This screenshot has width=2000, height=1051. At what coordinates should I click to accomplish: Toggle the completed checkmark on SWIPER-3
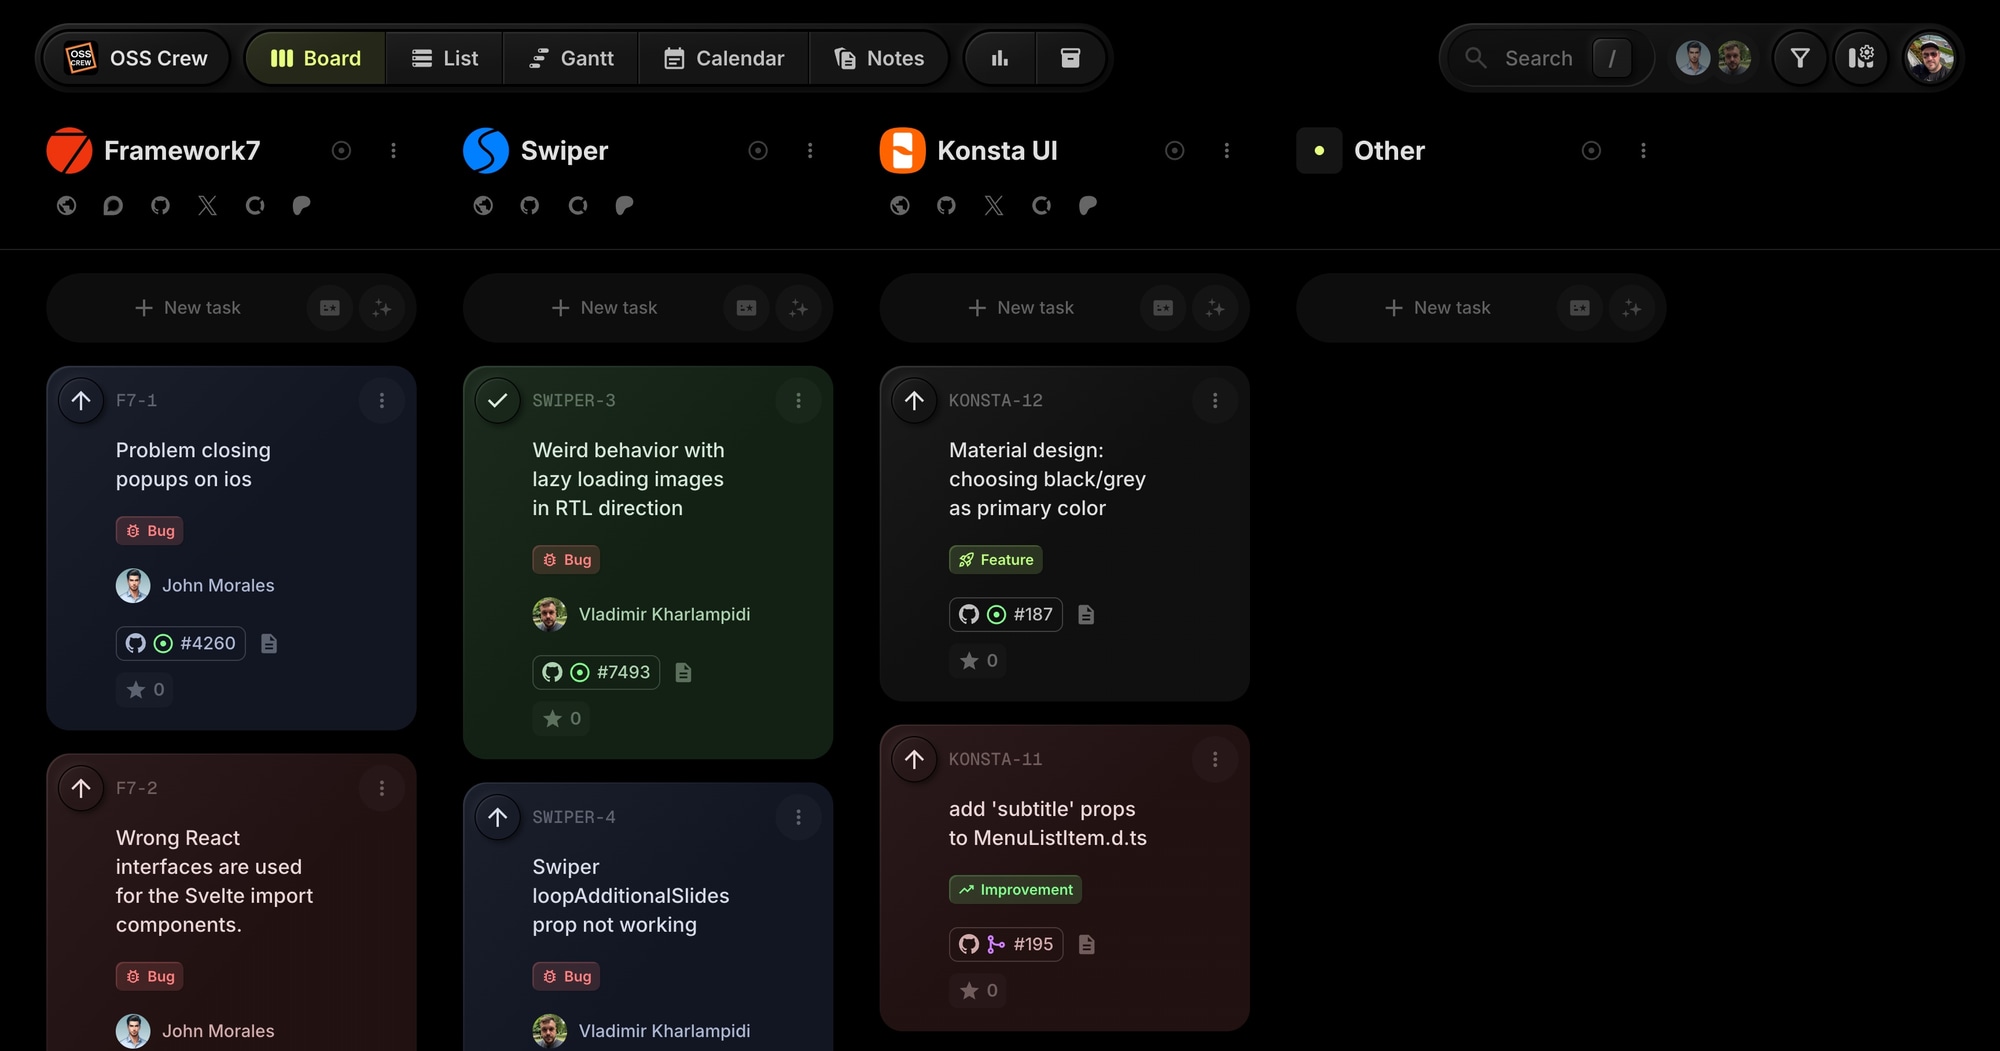click(497, 400)
